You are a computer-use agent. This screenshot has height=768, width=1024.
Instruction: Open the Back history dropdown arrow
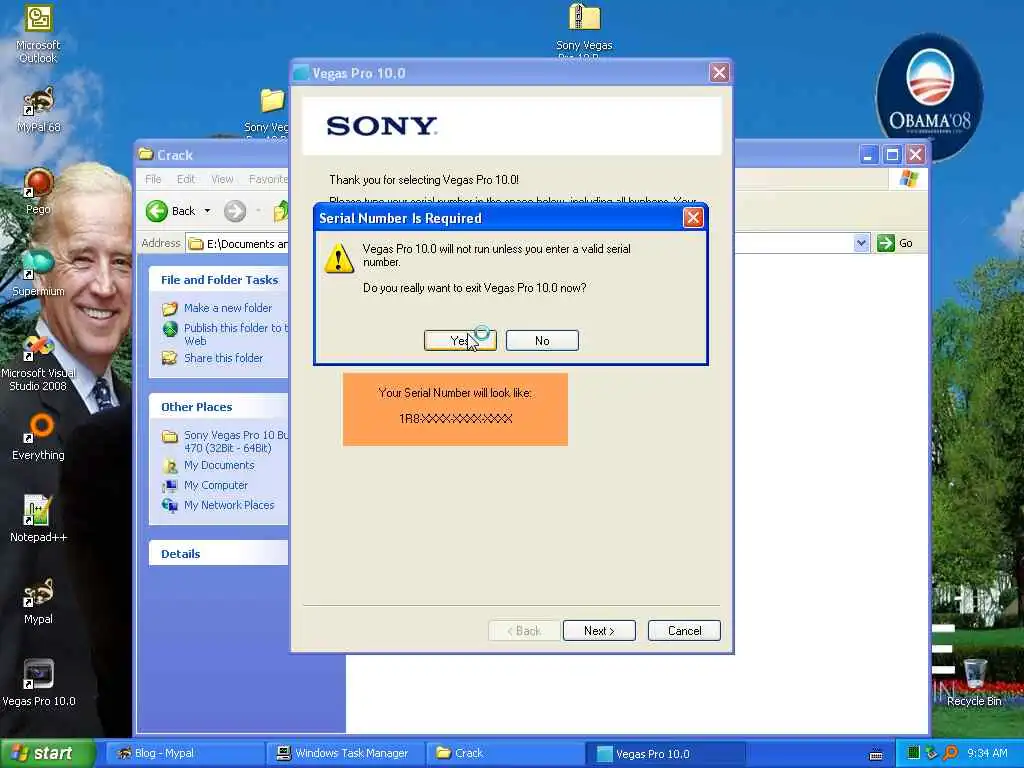point(207,211)
